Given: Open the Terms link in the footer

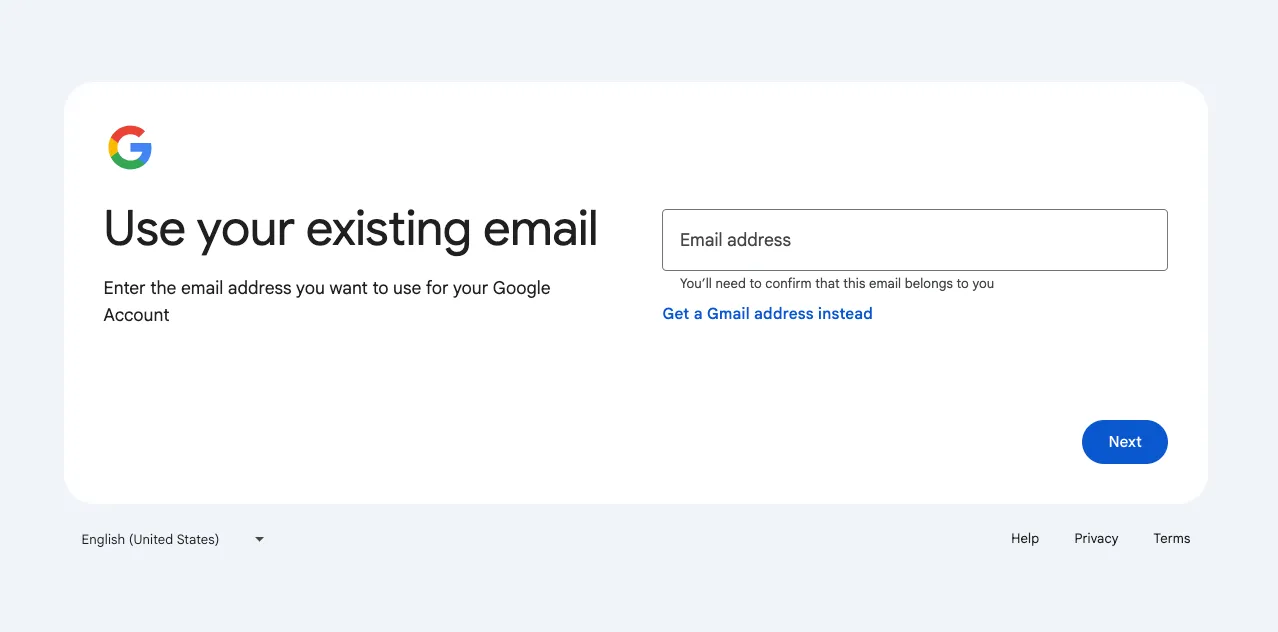Looking at the screenshot, I should tap(1171, 539).
